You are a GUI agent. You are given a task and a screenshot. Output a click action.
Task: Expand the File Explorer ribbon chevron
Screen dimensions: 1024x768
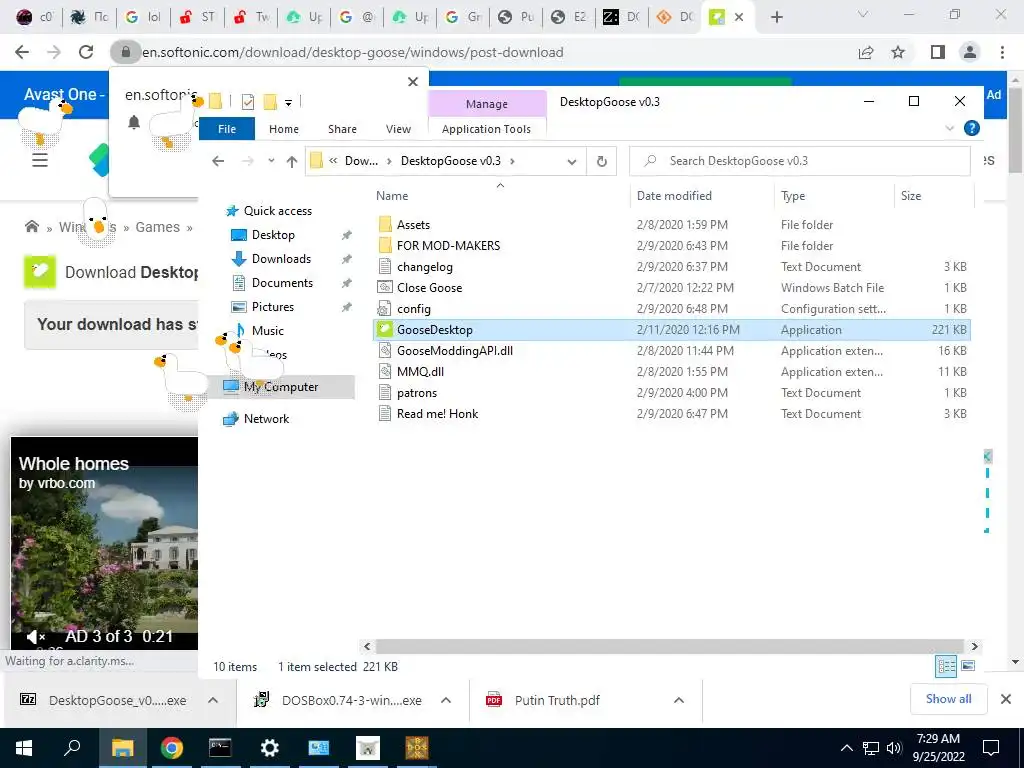950,129
